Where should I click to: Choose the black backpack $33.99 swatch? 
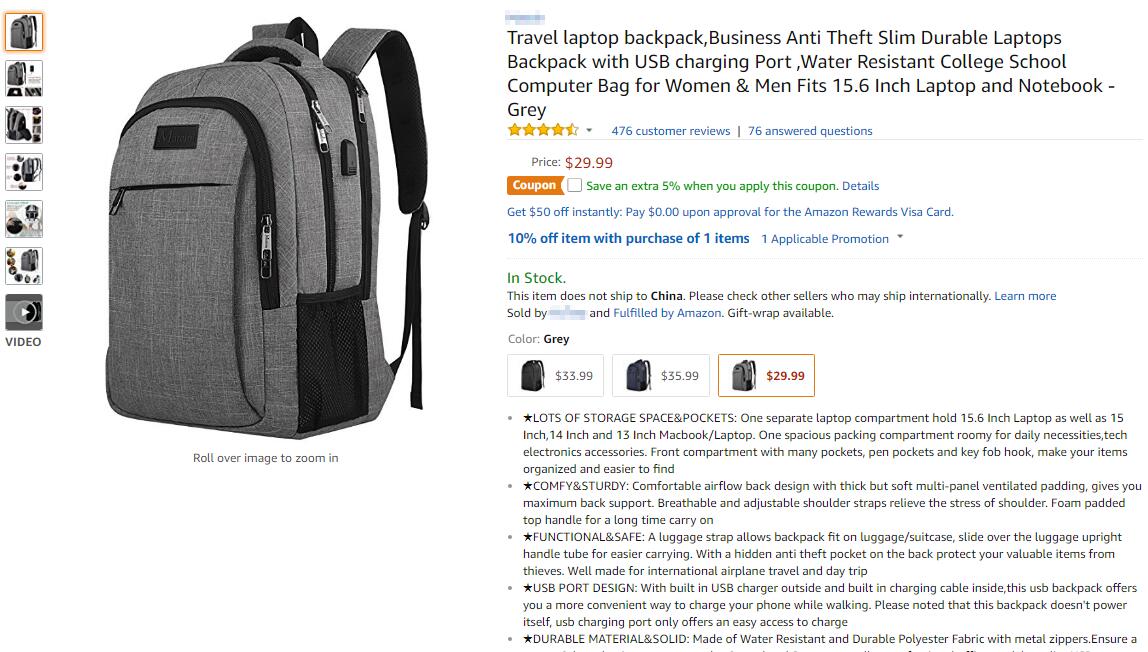pos(556,375)
